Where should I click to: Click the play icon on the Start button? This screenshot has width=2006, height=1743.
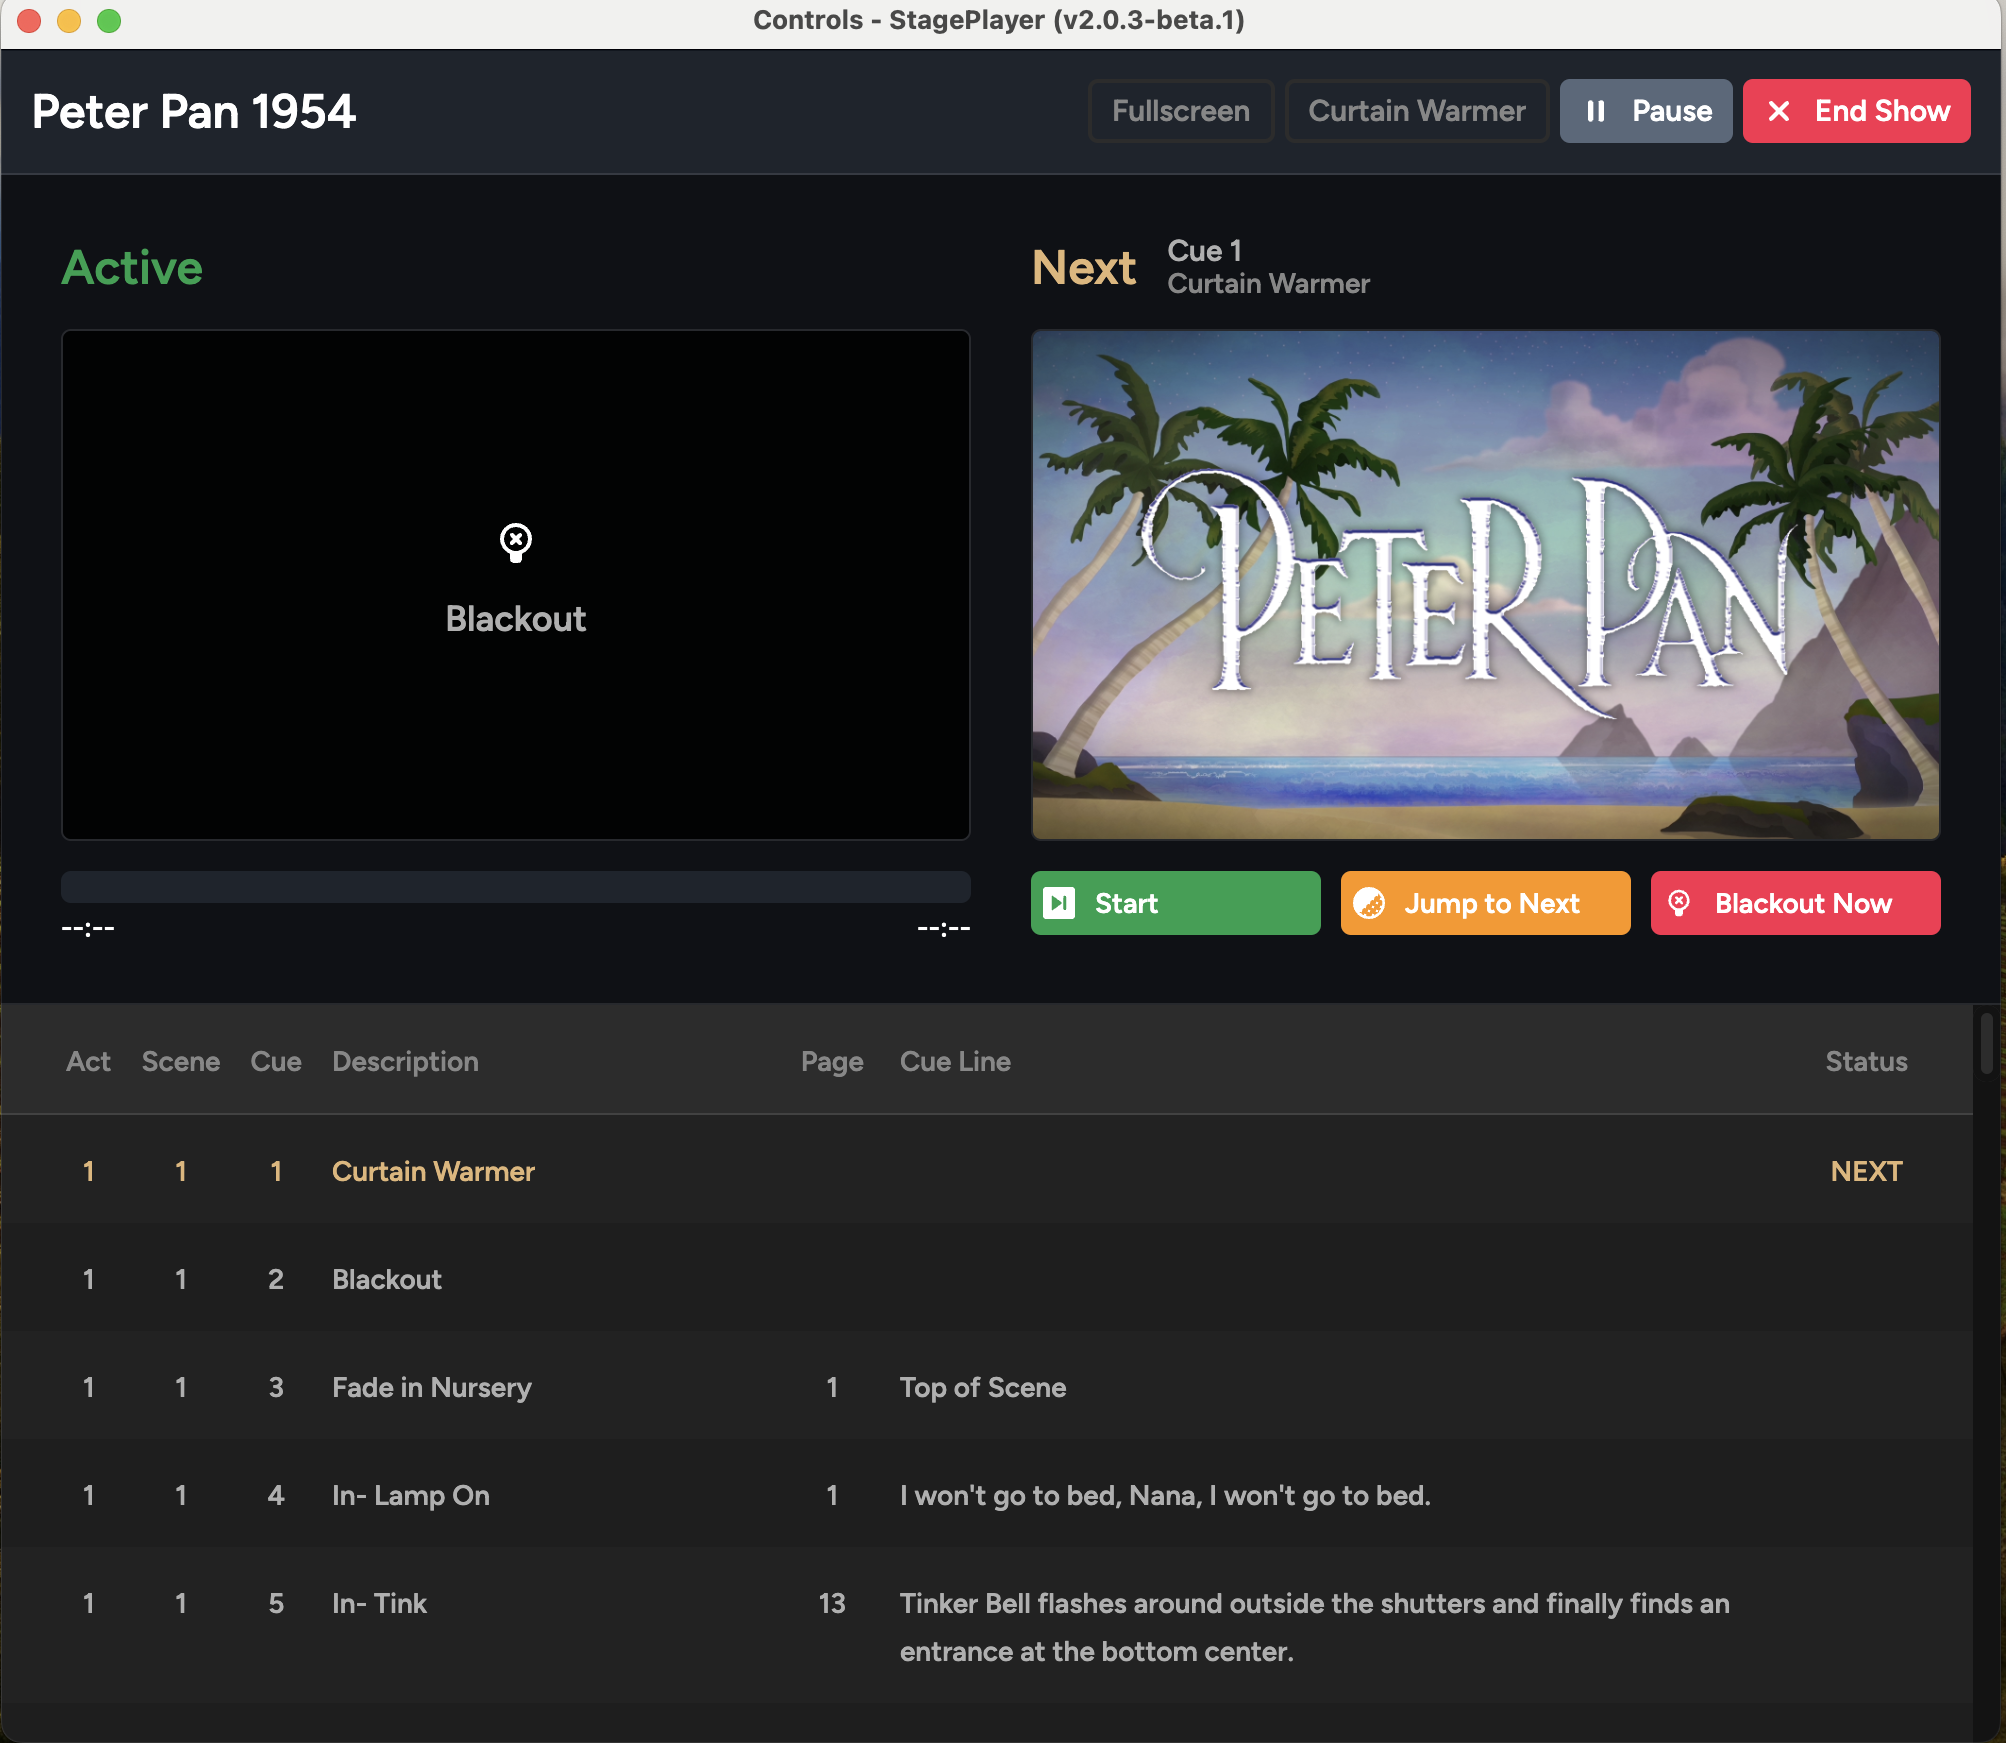point(1059,903)
